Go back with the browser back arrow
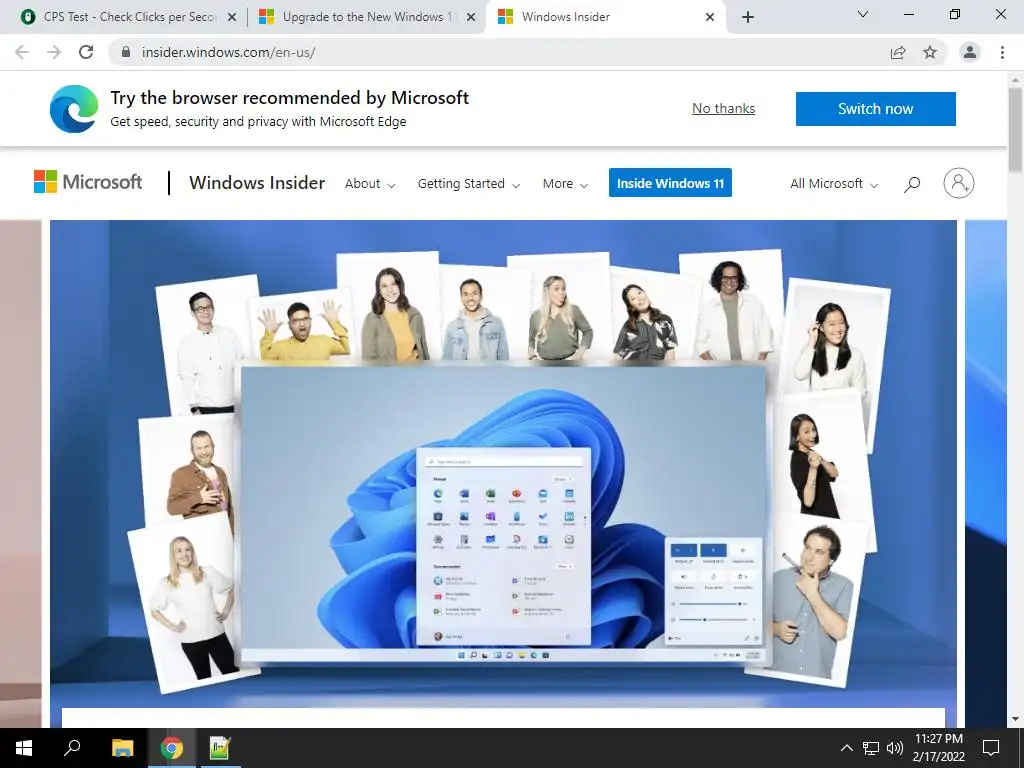The height and width of the screenshot is (768, 1024). pyautogui.click(x=22, y=52)
